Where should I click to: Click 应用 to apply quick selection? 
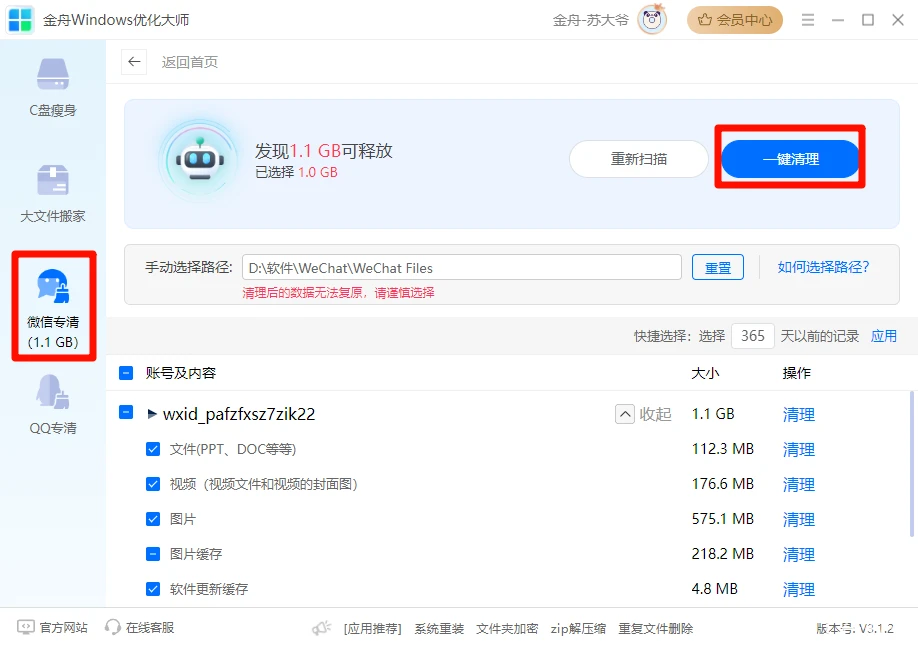(883, 336)
